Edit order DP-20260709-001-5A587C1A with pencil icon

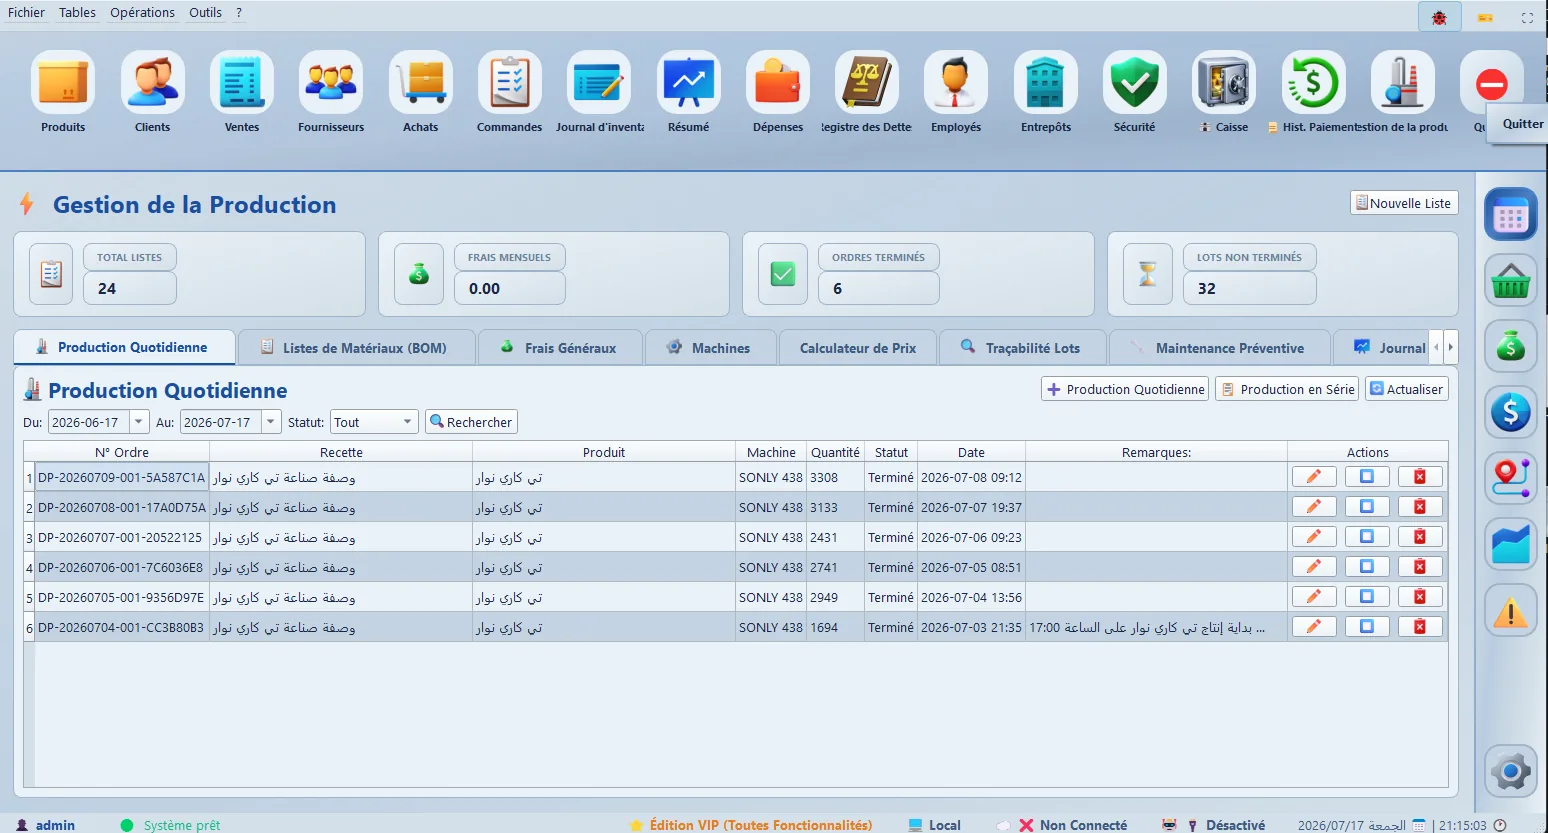(x=1314, y=477)
